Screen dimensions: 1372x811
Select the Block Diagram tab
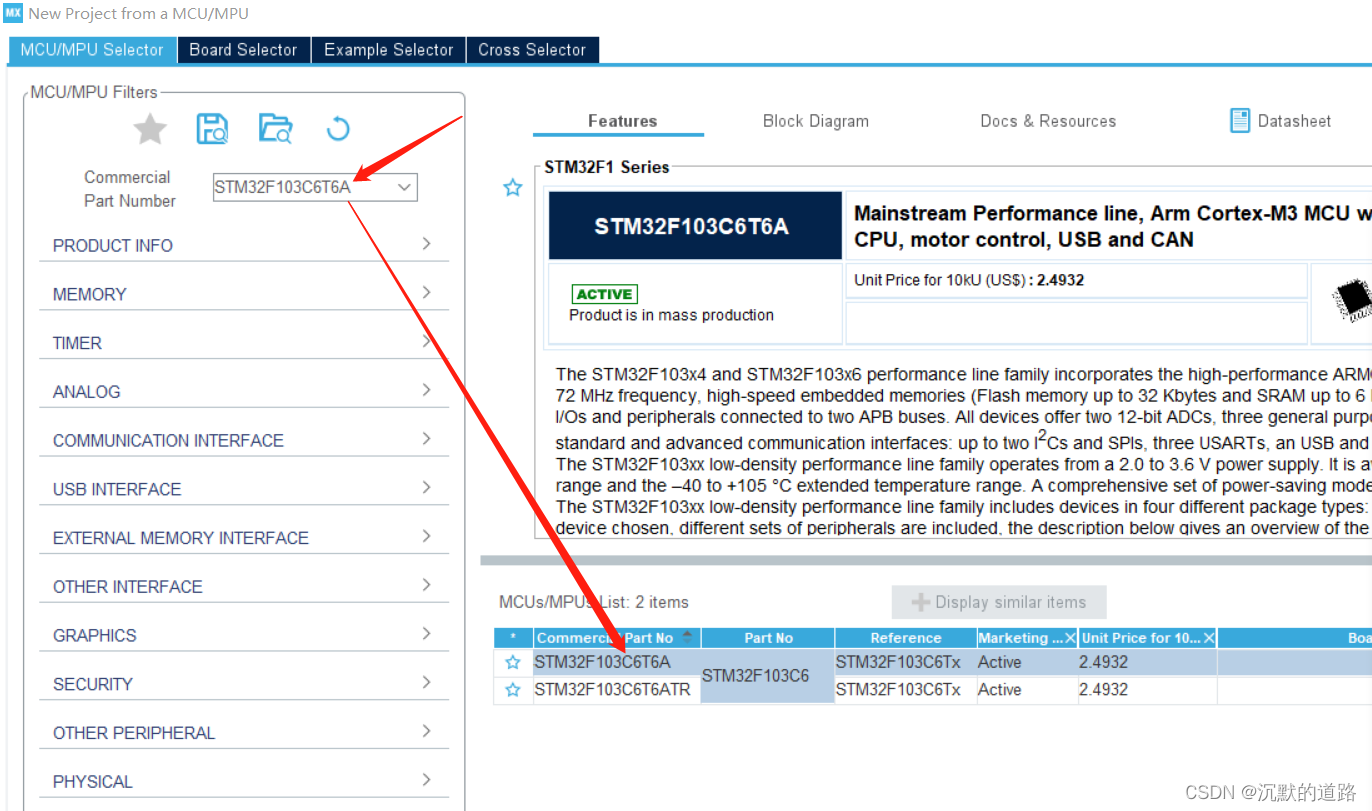click(816, 121)
